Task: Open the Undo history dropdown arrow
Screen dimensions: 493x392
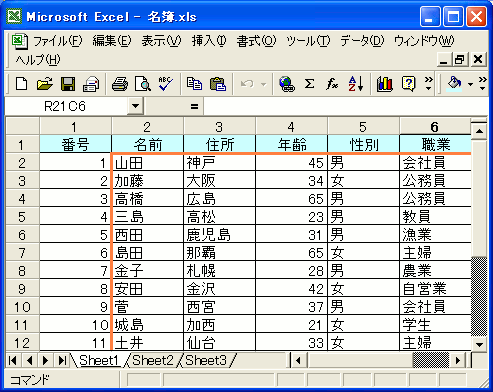Action: (x=263, y=84)
